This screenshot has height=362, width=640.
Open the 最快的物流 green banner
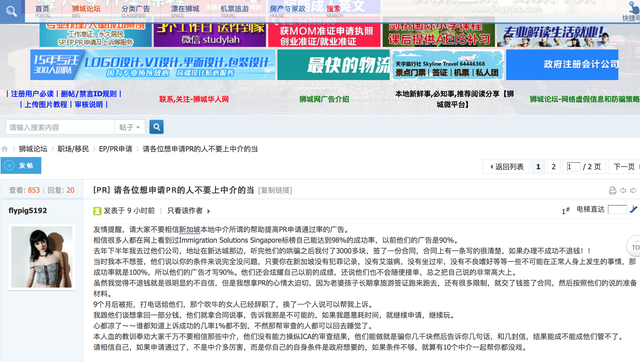click(x=334, y=64)
